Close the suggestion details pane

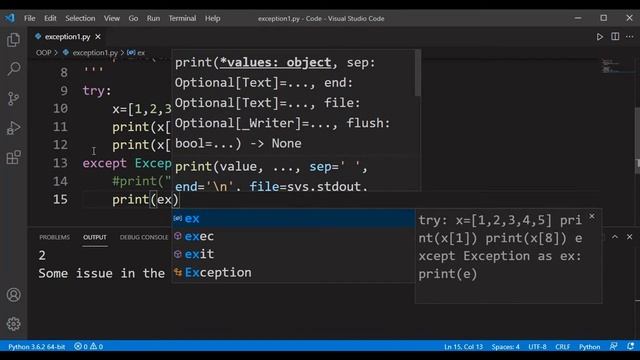click(592, 216)
